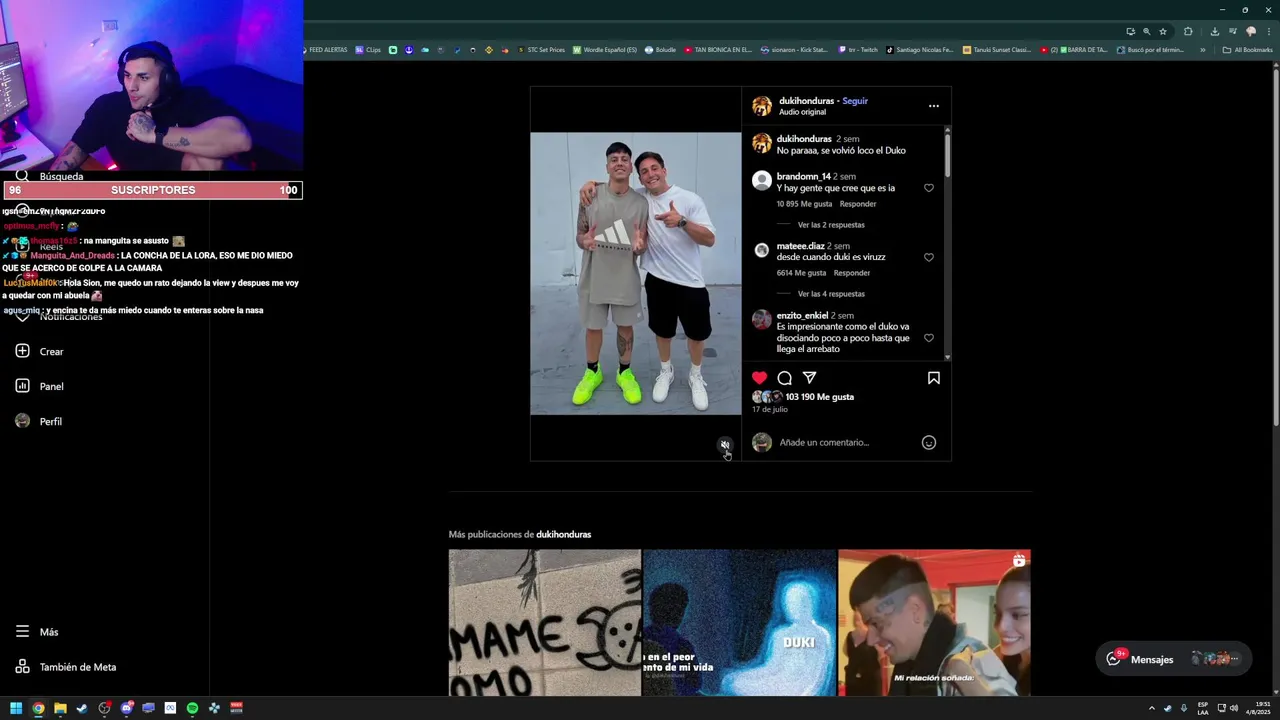The width and height of the screenshot is (1280, 720).
Task: View the '103 190 Me gusta' likes list
Action: (x=820, y=397)
